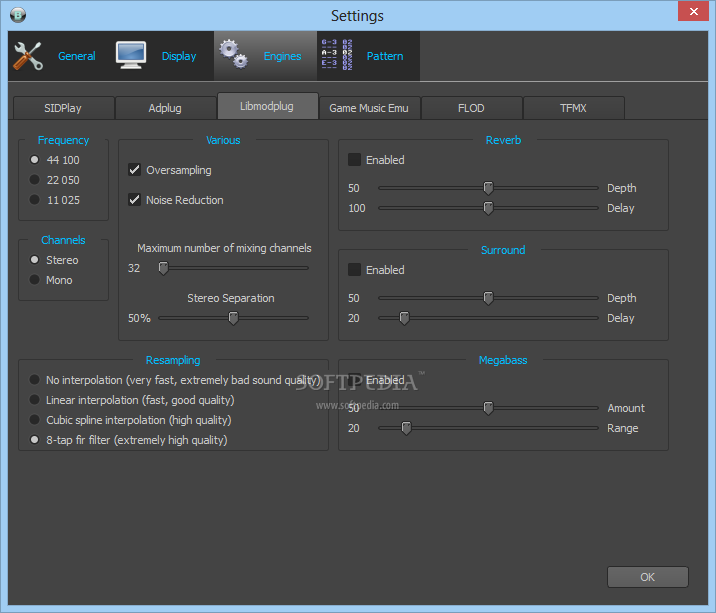Viewport: 716px width, 613px height.
Task: Click the Megabass Range slider handle
Action: tap(406, 428)
